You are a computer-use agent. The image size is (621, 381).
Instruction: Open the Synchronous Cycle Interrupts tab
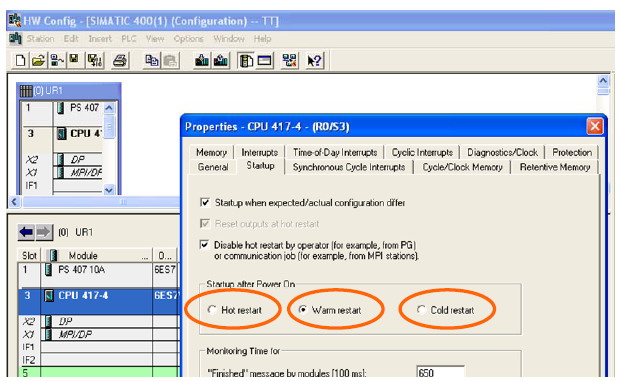[x=349, y=167]
